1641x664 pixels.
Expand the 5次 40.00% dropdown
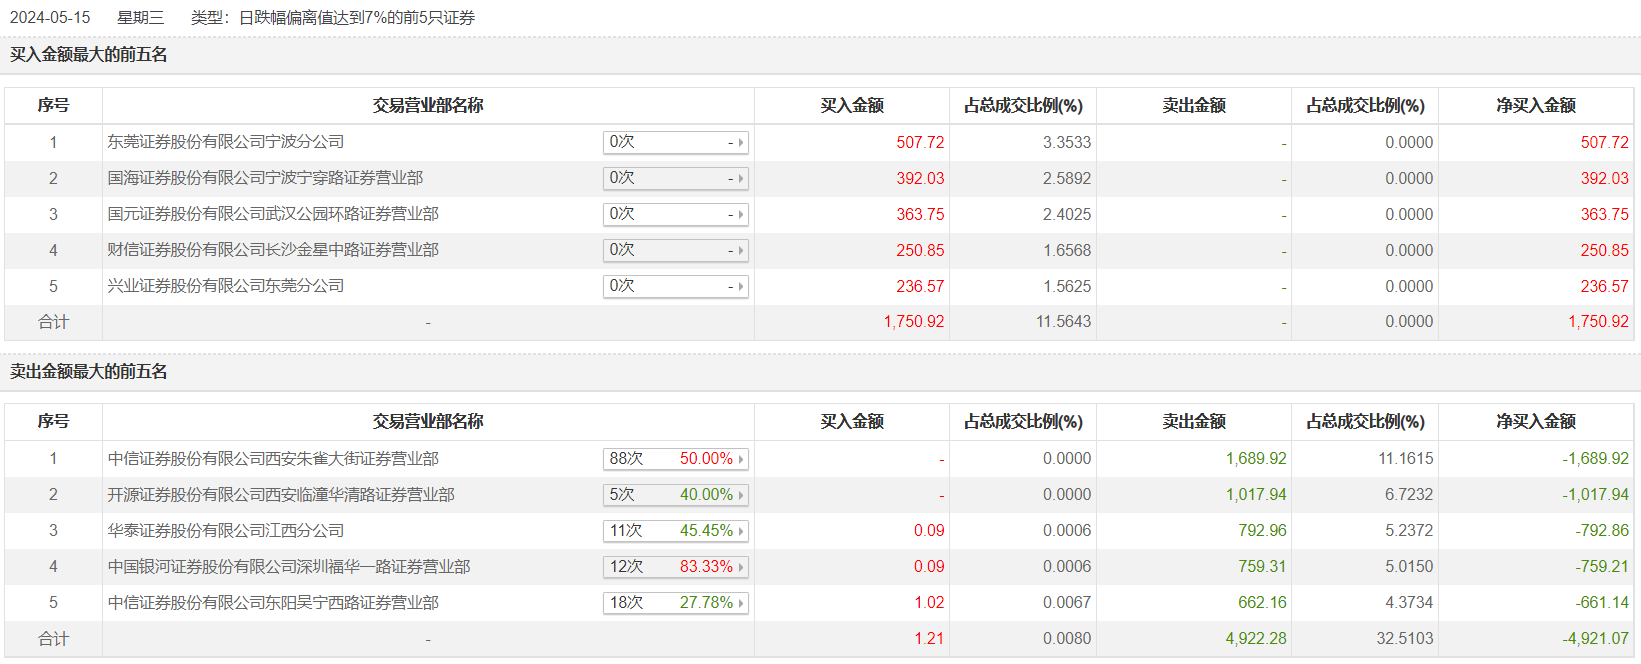[x=676, y=495]
